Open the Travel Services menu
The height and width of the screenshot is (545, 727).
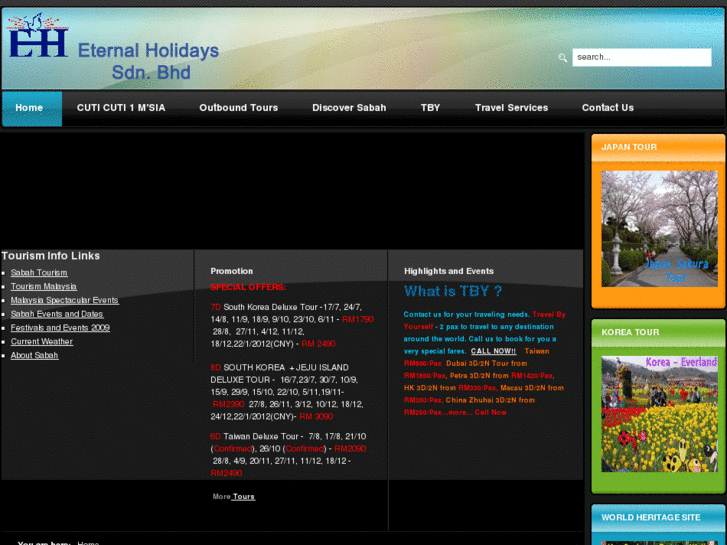511,108
